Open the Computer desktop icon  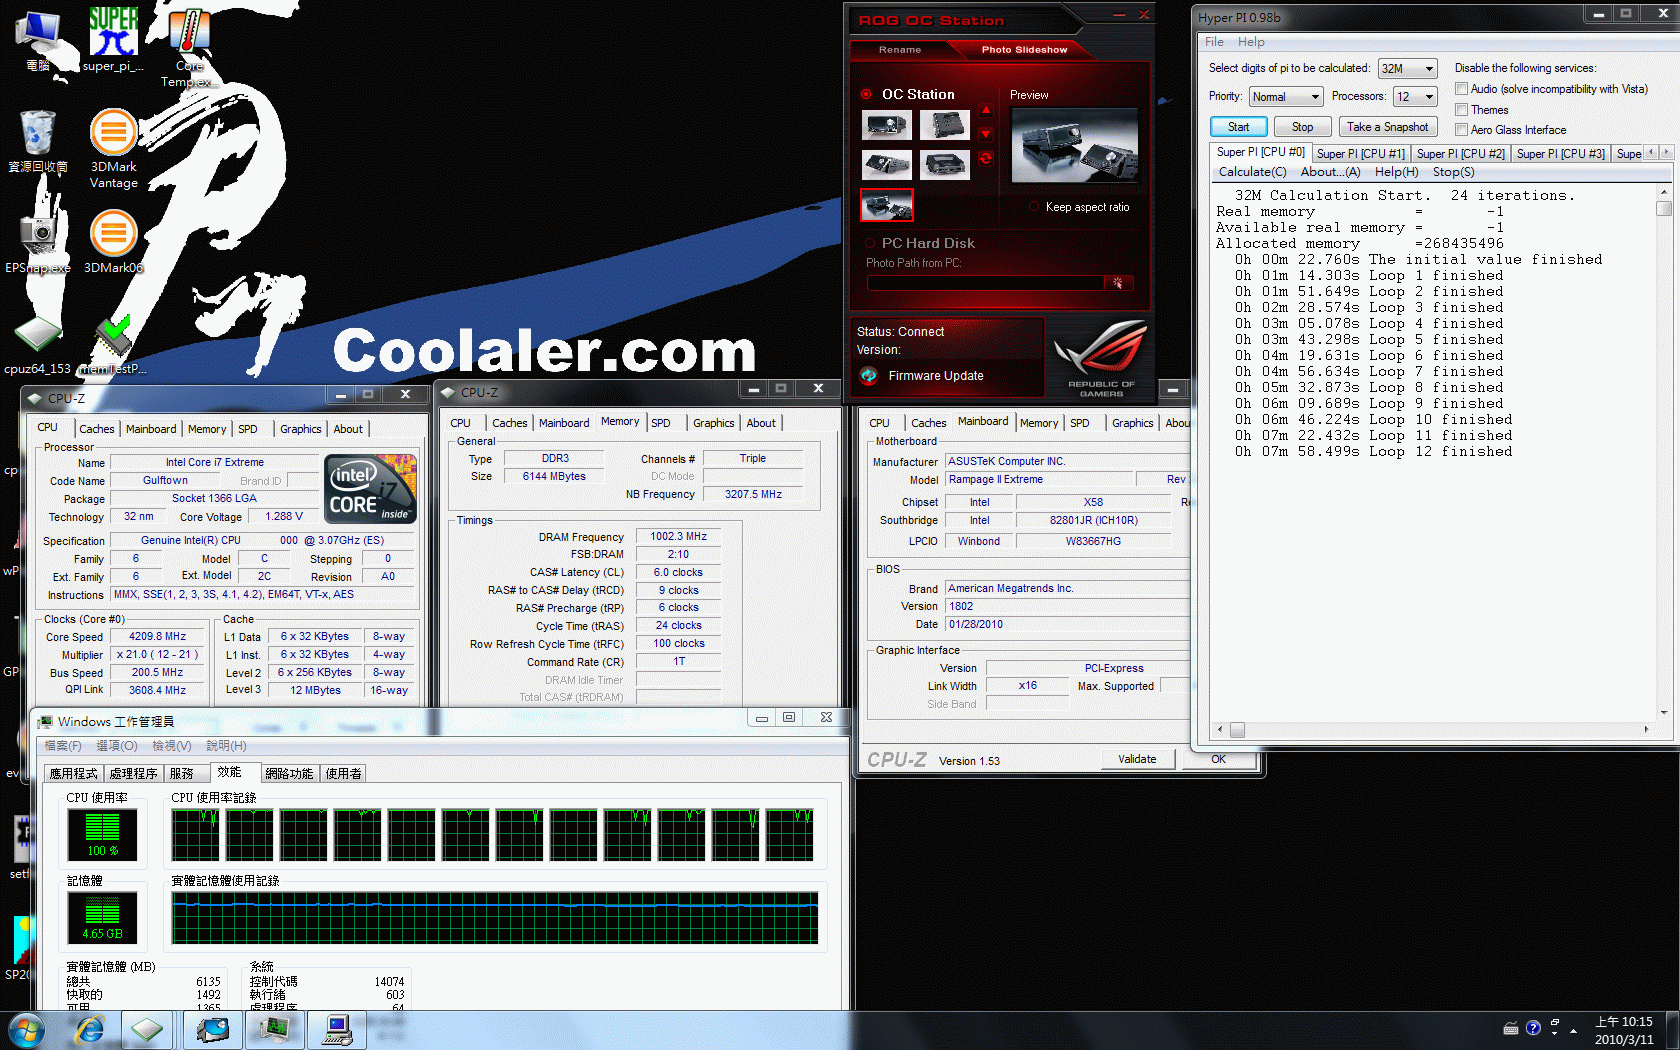(x=38, y=42)
